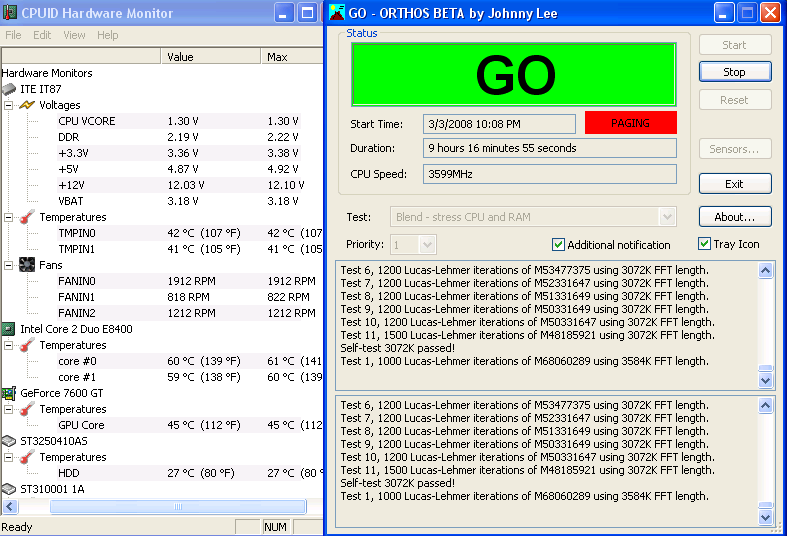Screen dimensions: 787x536
Task: Click the Duration field
Action: pyautogui.click(x=550, y=148)
